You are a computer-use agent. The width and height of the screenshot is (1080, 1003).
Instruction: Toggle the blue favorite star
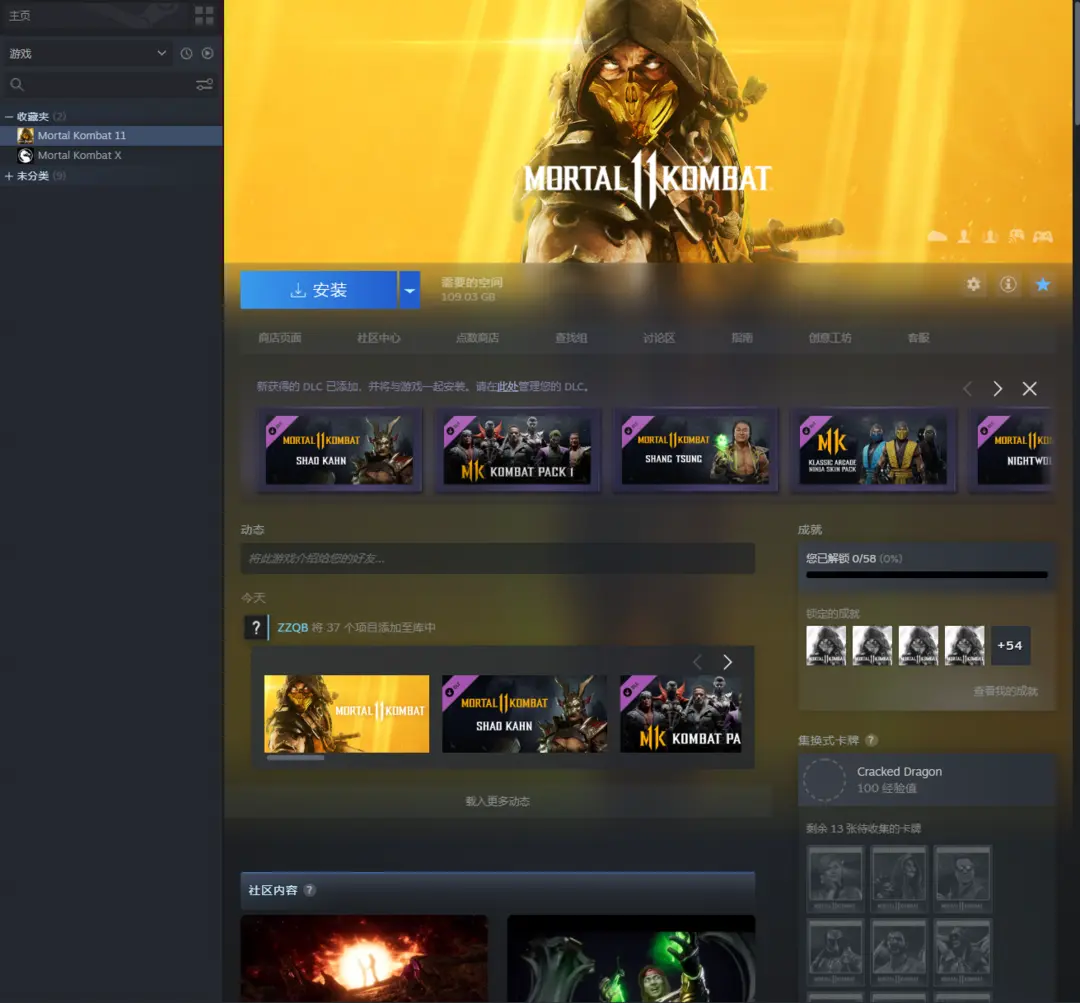point(1043,285)
